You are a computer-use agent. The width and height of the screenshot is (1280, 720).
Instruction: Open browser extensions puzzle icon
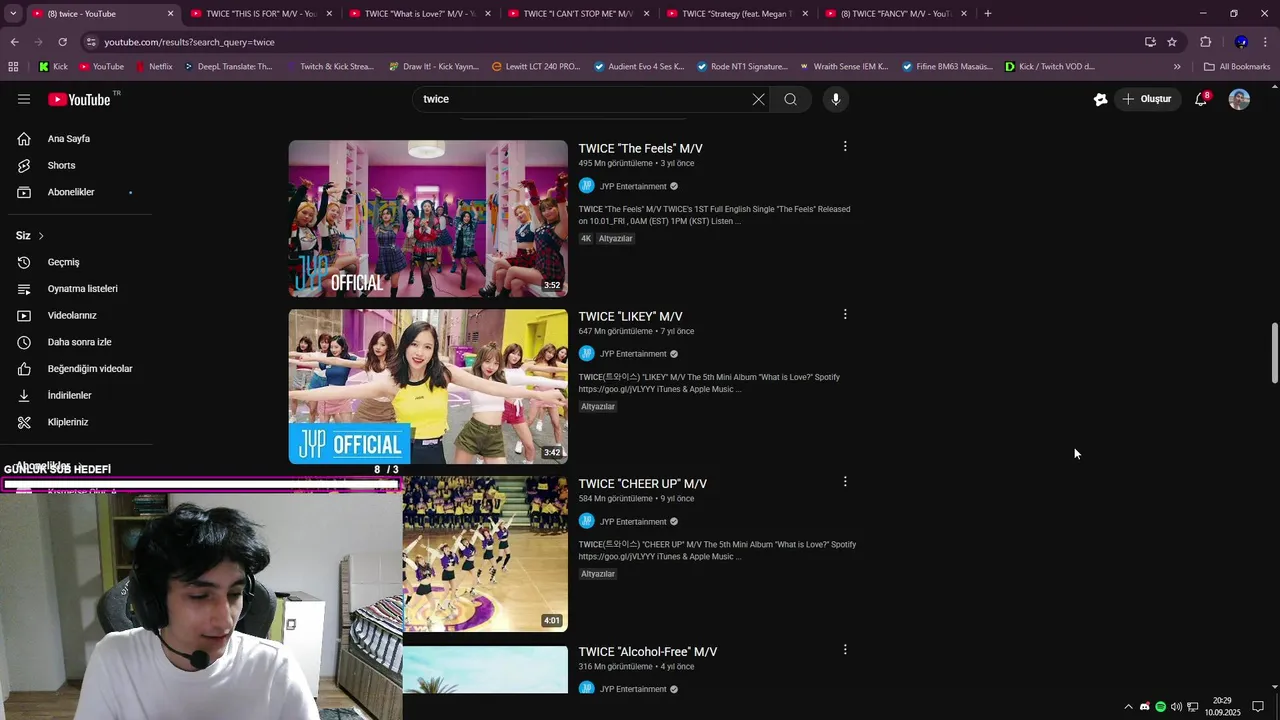pos(1205,42)
